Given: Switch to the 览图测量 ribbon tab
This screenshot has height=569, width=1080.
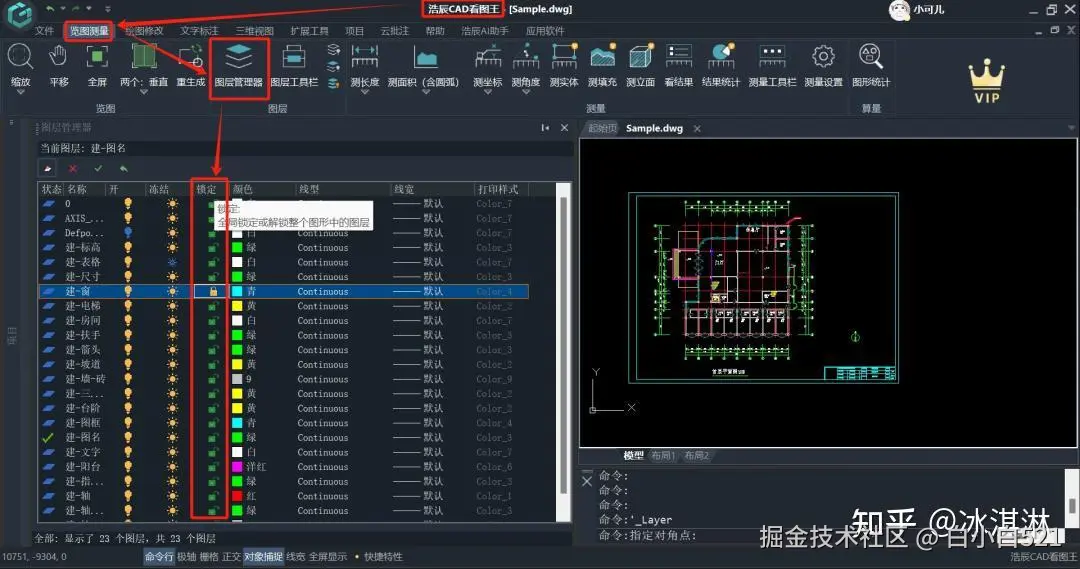Looking at the screenshot, I should tap(89, 31).
